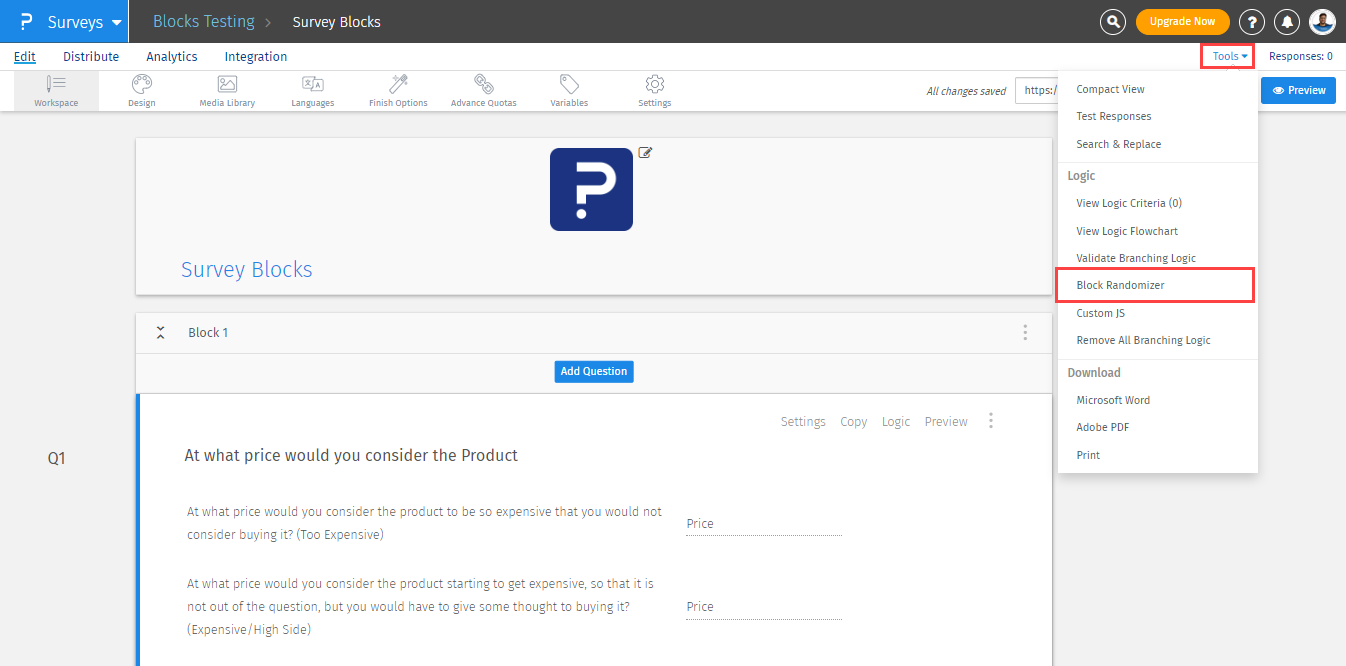
Task: Open the Settings gear icon
Action: [655, 85]
